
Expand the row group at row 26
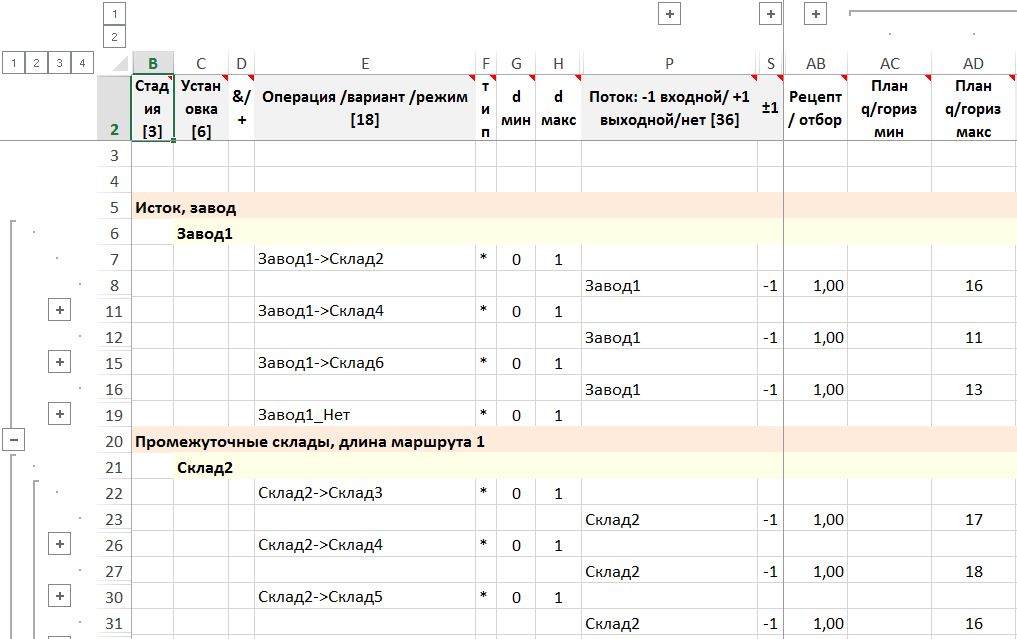(60, 544)
